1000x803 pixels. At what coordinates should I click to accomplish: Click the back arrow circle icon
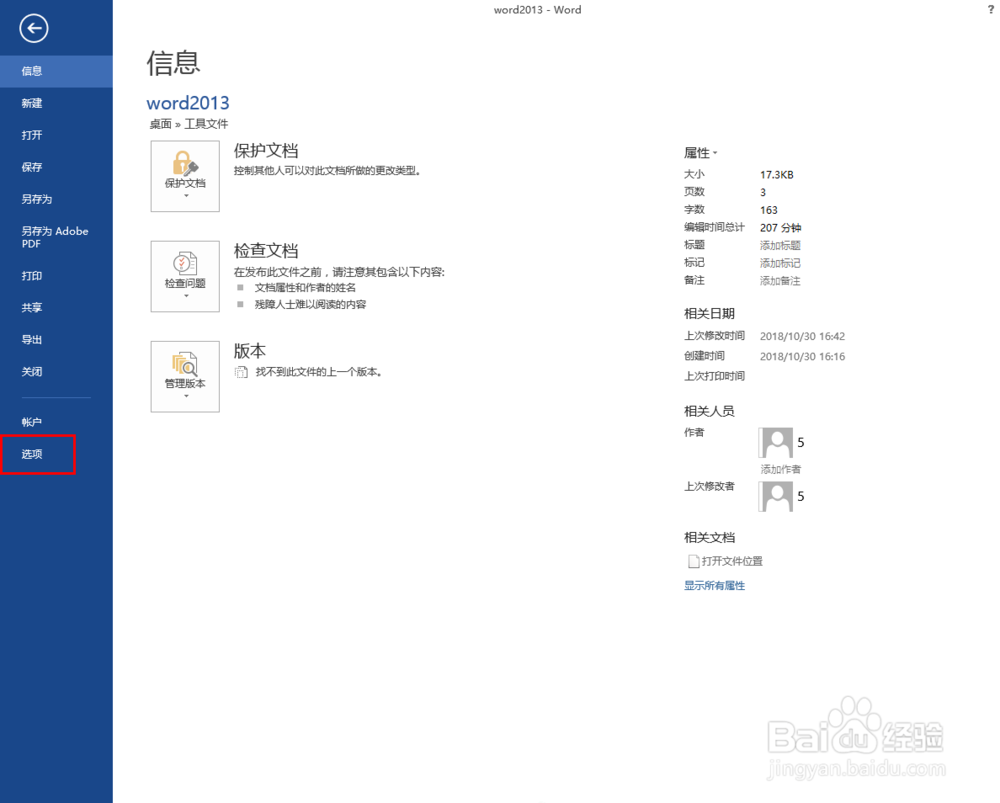(34, 28)
